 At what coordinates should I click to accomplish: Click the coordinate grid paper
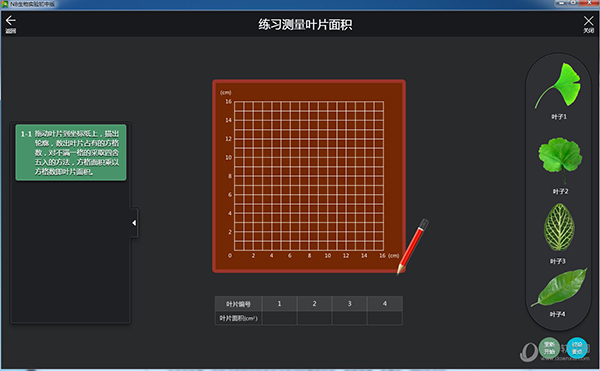pos(309,176)
